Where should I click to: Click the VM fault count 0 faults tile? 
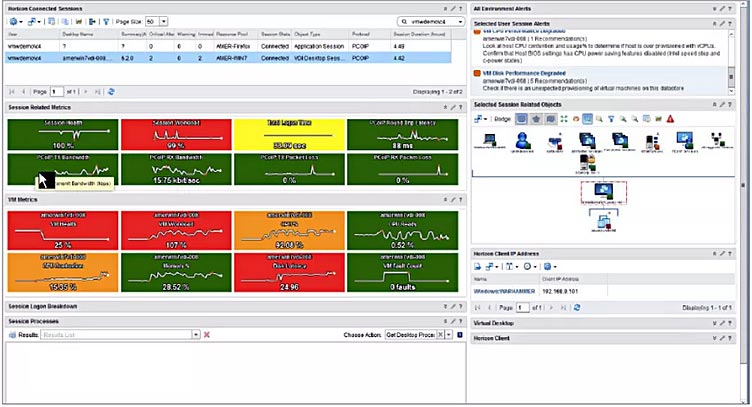tap(402, 272)
